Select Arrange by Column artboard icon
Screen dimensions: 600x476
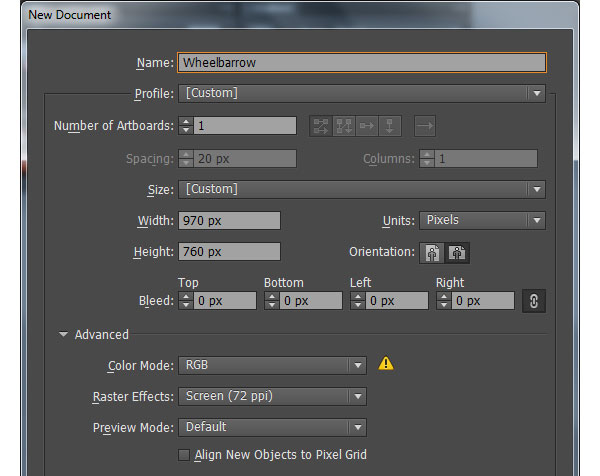coord(390,126)
